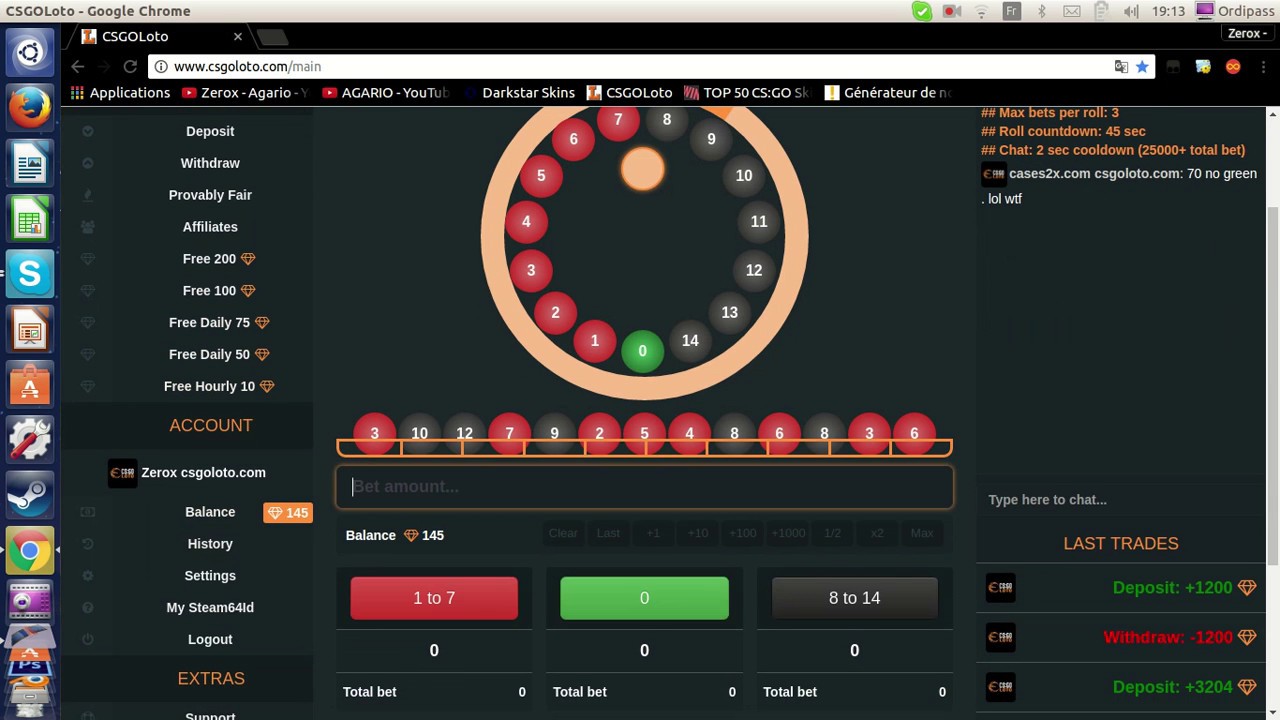This screenshot has width=1280, height=720.
Task: Open the Générateur bookmark
Action: coord(887,92)
